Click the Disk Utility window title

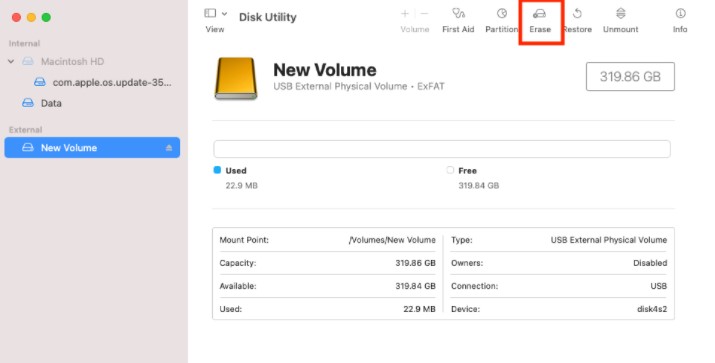point(268,17)
